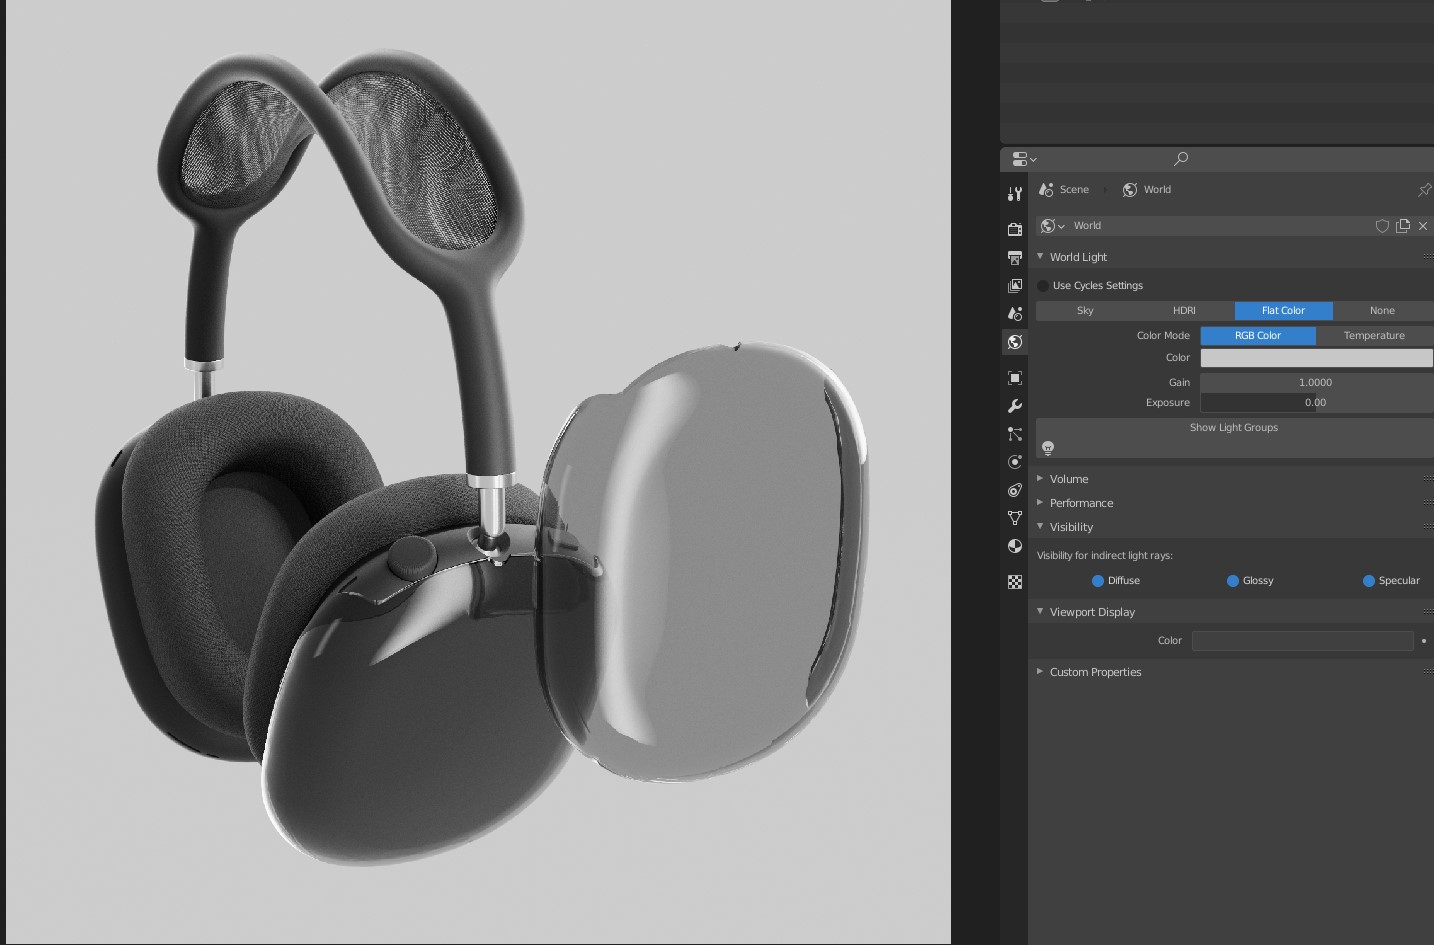Open the Tool properties tab
This screenshot has height=945, width=1434.
tap(1015, 194)
